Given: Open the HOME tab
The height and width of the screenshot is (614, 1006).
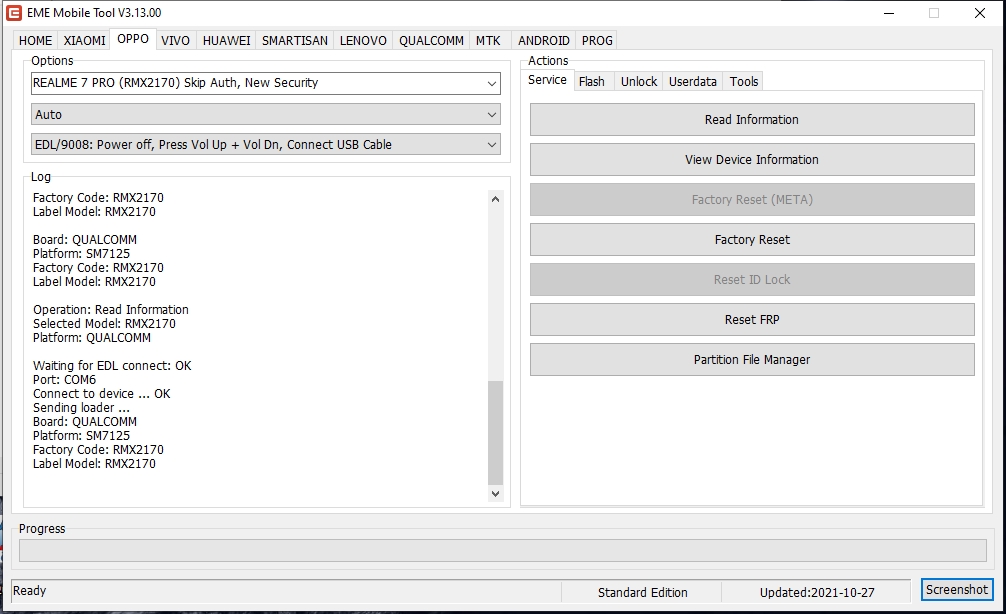Looking at the screenshot, I should (35, 40).
